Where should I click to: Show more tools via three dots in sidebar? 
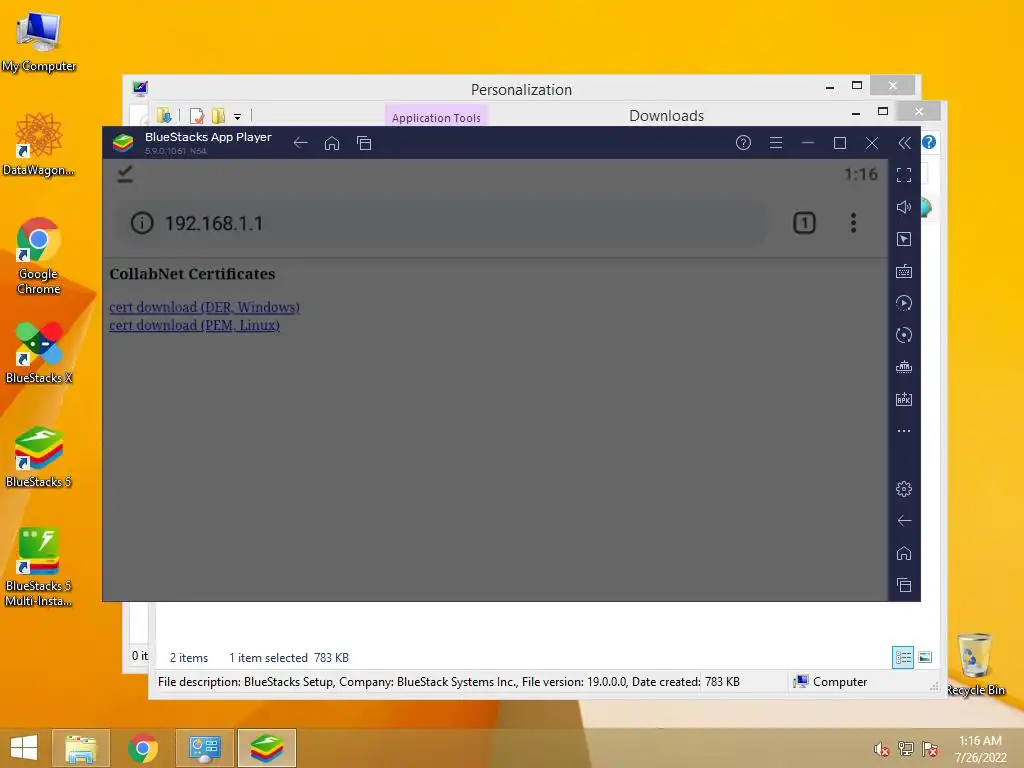point(904,431)
